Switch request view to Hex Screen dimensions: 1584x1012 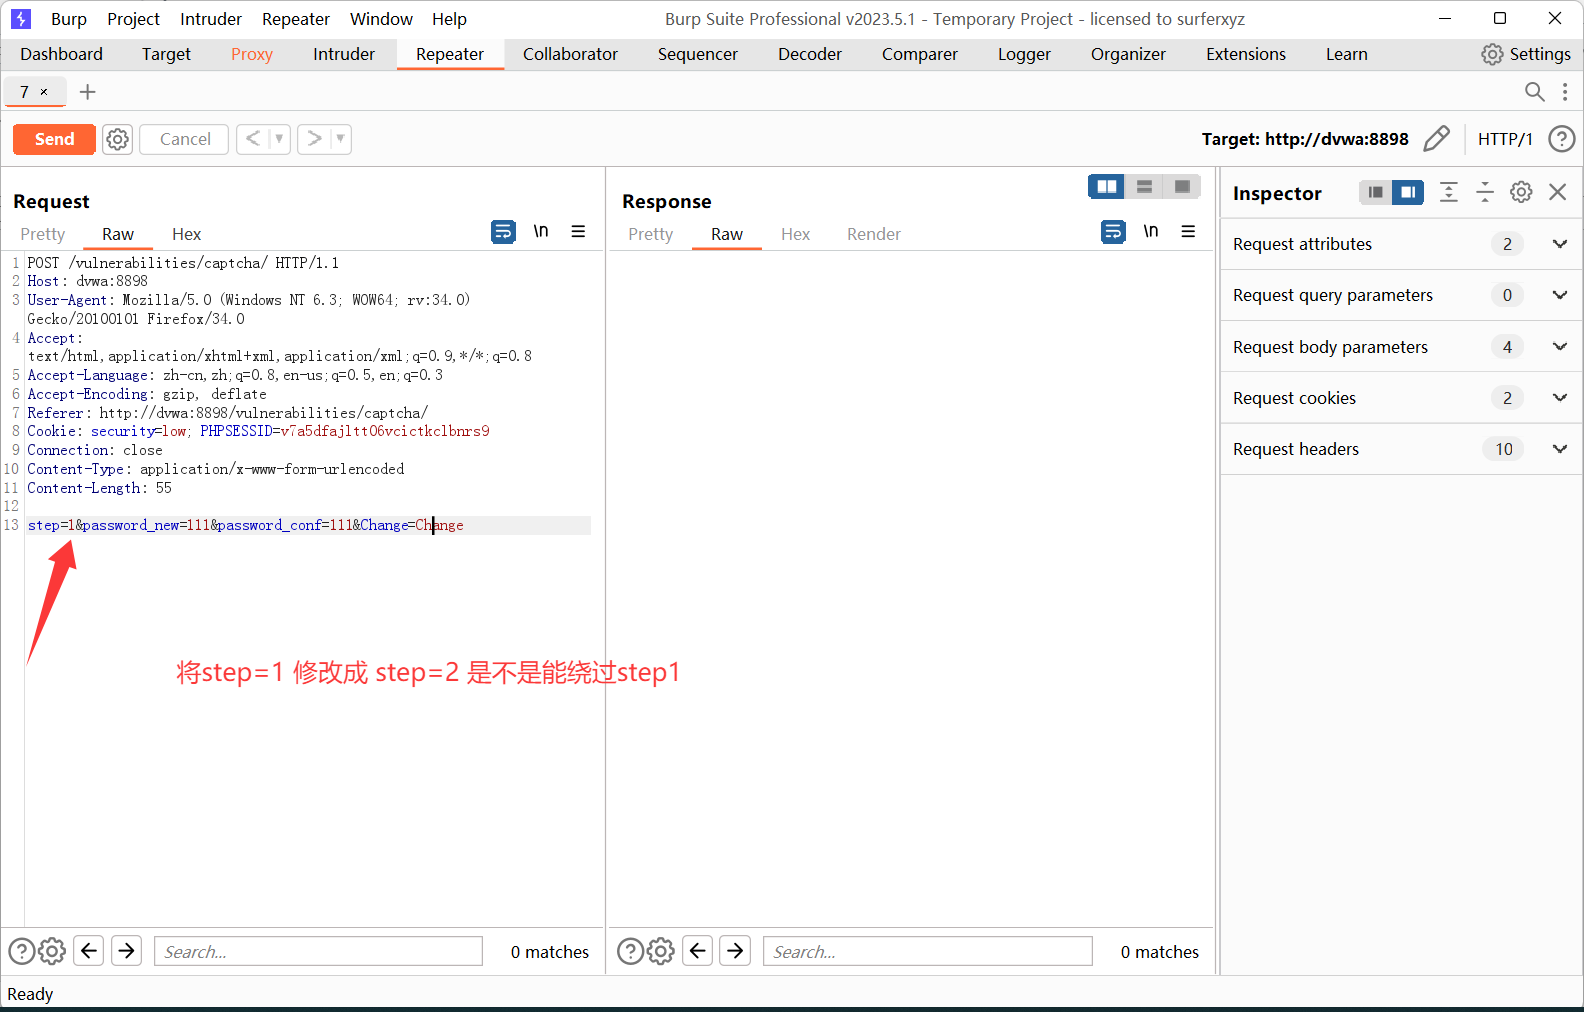186,234
